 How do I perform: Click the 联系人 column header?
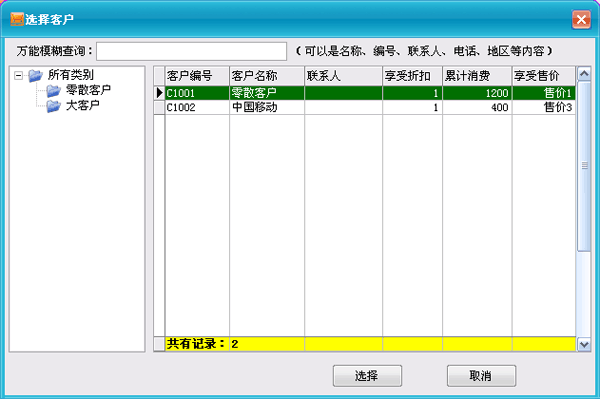(344, 76)
